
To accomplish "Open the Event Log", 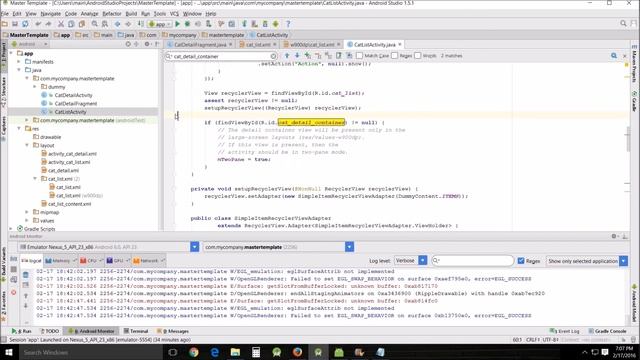I will pos(564,331).
